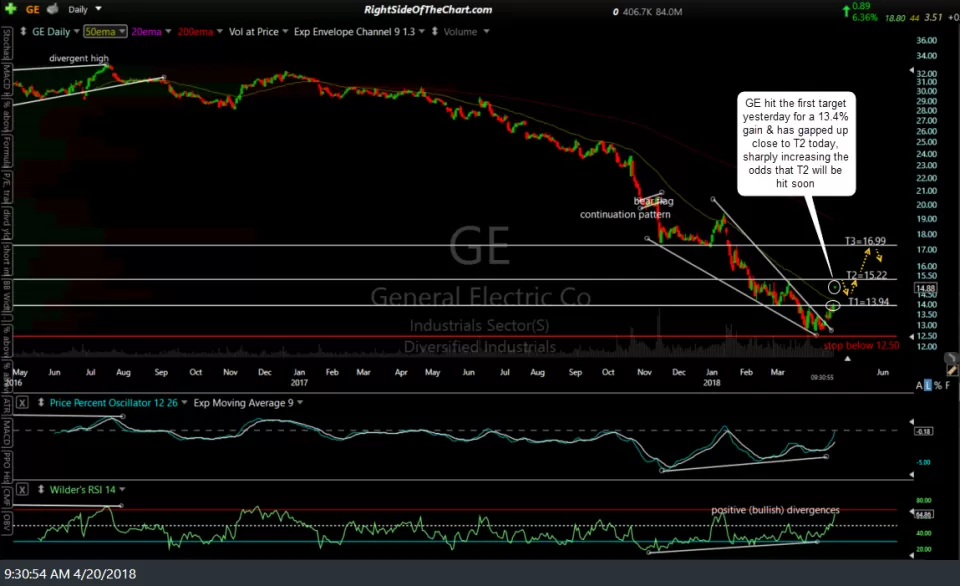The image size is (960, 586).
Task: Select the pencil drawing tool icon
Action: pyautogui.click(x=951, y=370)
